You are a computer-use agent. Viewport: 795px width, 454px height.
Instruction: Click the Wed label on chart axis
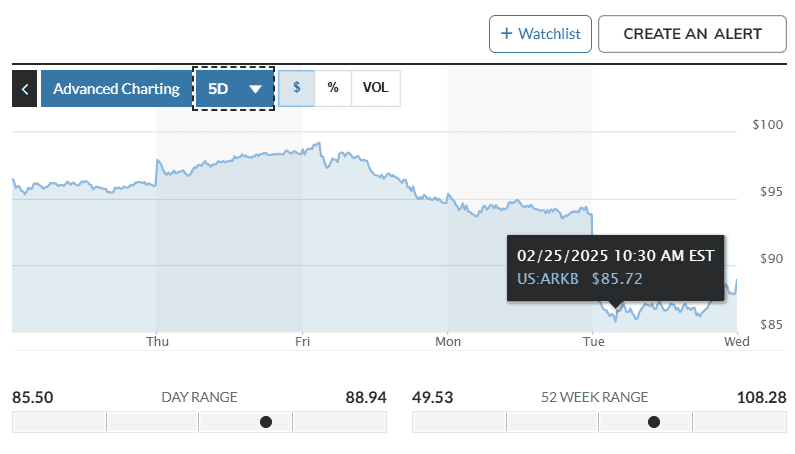[x=737, y=341]
